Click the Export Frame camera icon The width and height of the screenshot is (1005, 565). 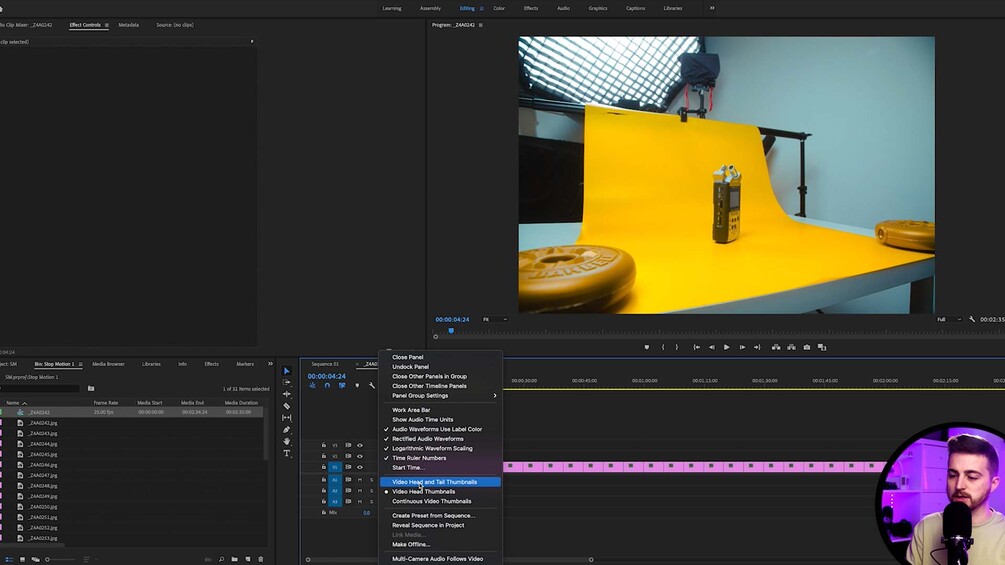(x=807, y=347)
